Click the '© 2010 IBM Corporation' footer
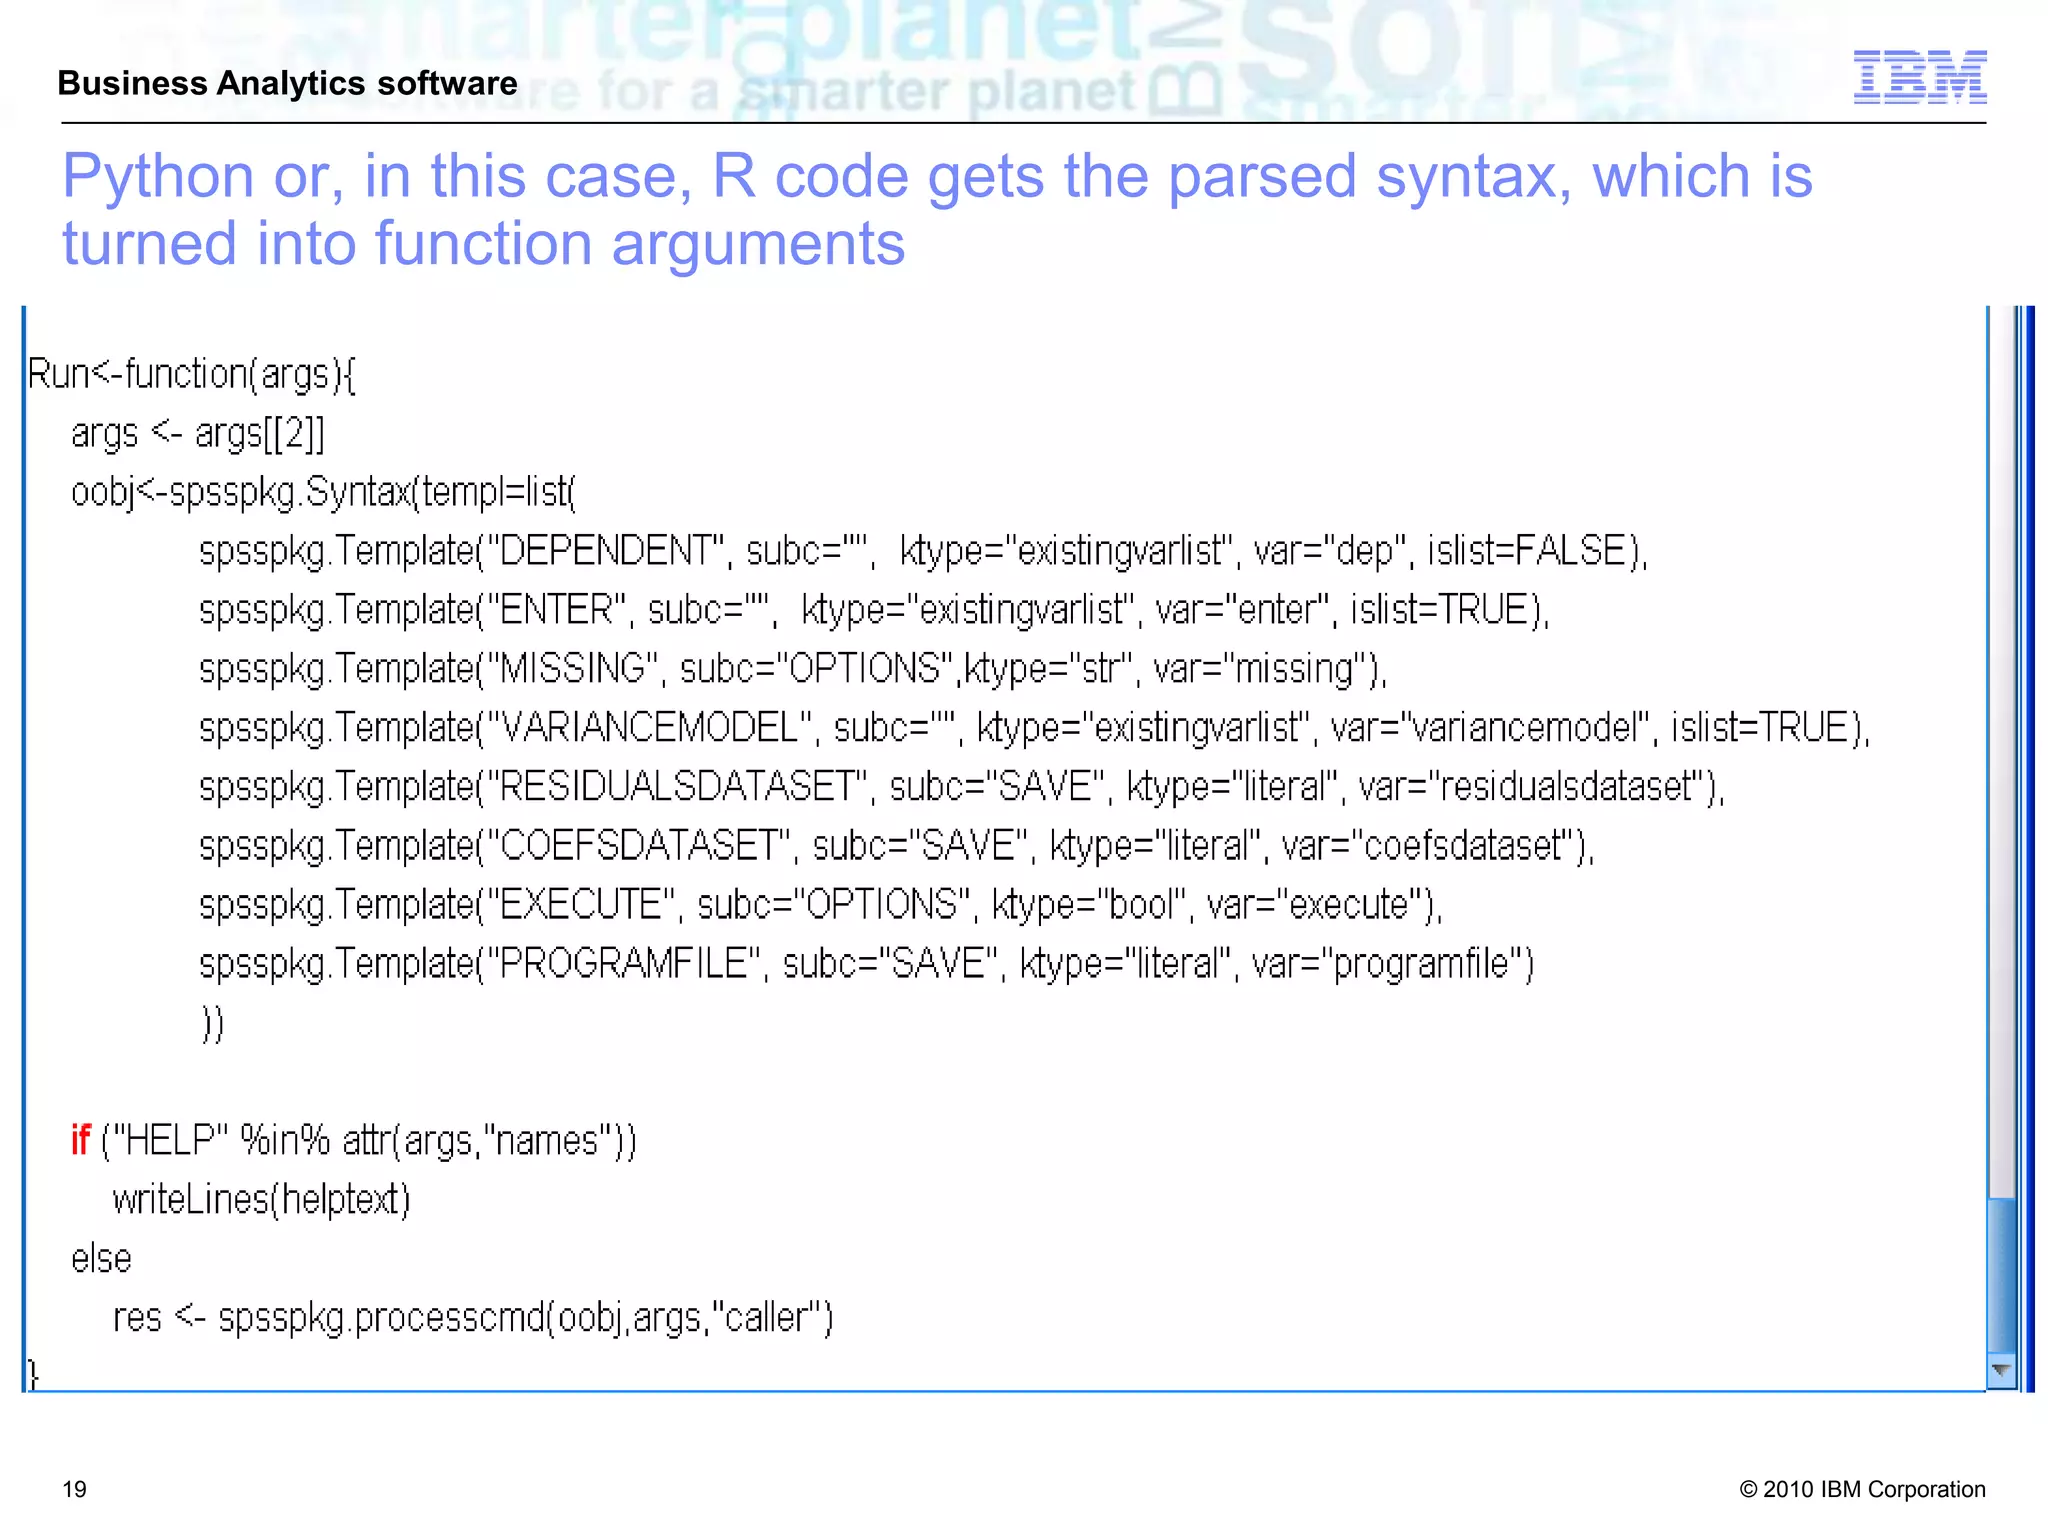Screen dimensions: 2048x1536 [x=1862, y=1490]
